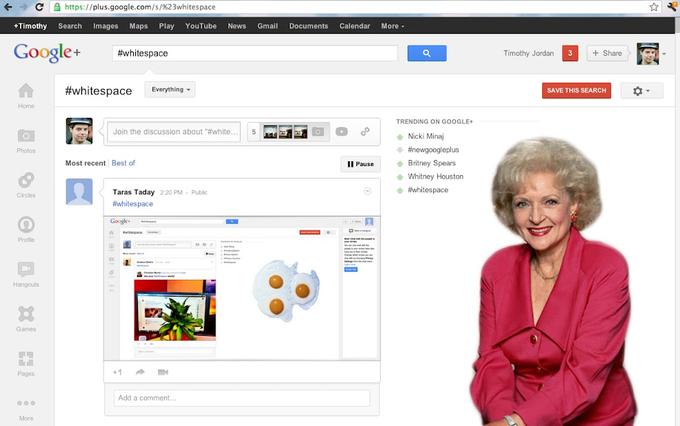Switch to the Best of tab
The image size is (680, 426).
[x=123, y=163]
